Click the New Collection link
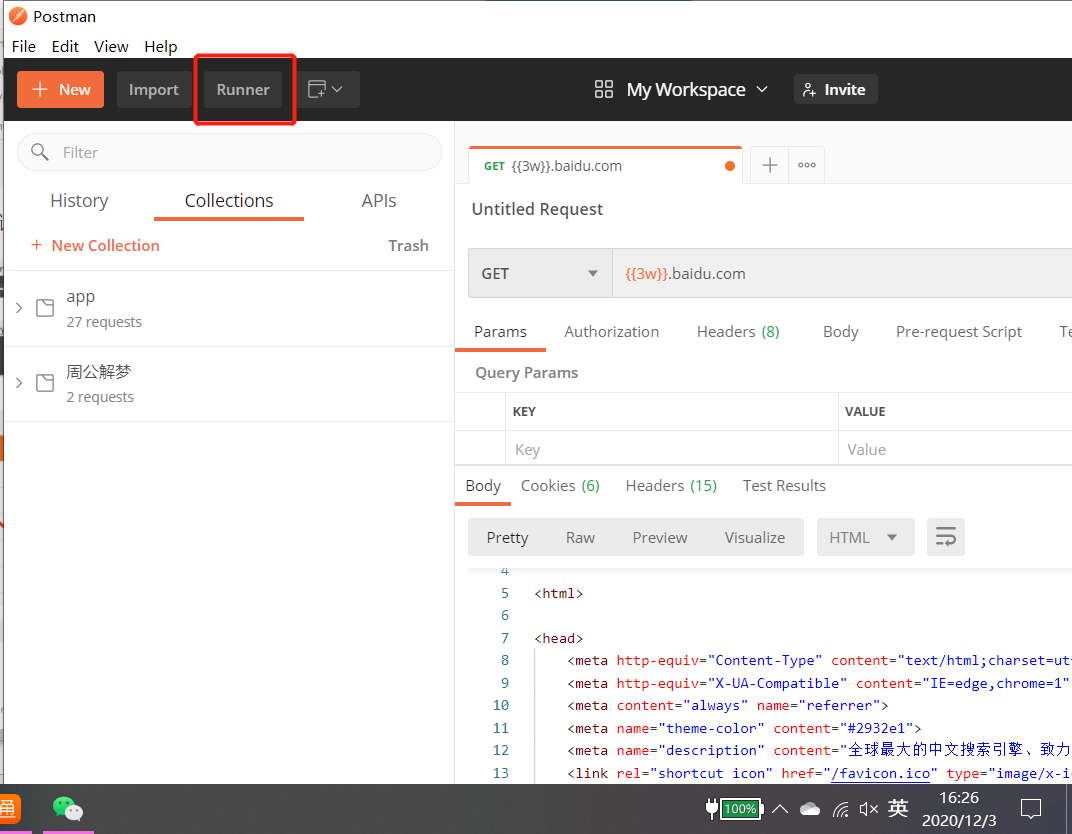1072x834 pixels. pyautogui.click(x=95, y=245)
